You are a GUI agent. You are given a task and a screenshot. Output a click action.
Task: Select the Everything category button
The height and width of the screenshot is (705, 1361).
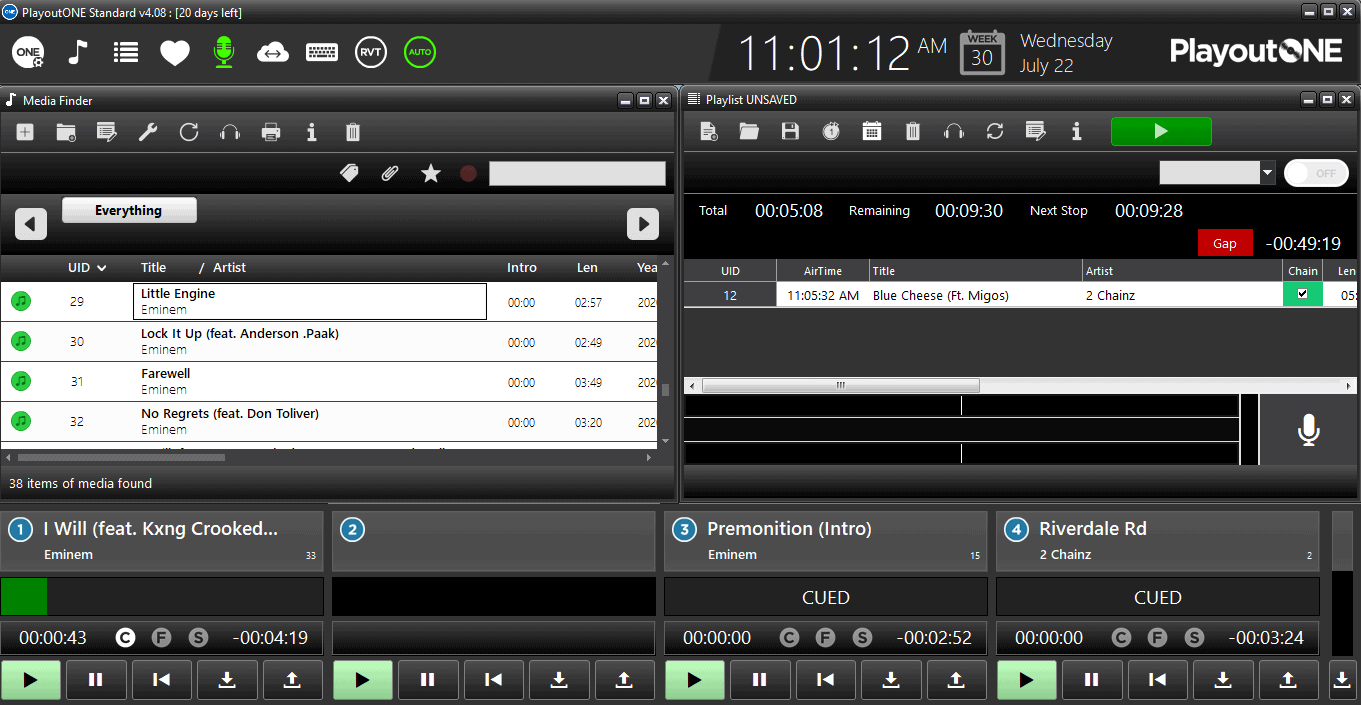[x=129, y=210]
